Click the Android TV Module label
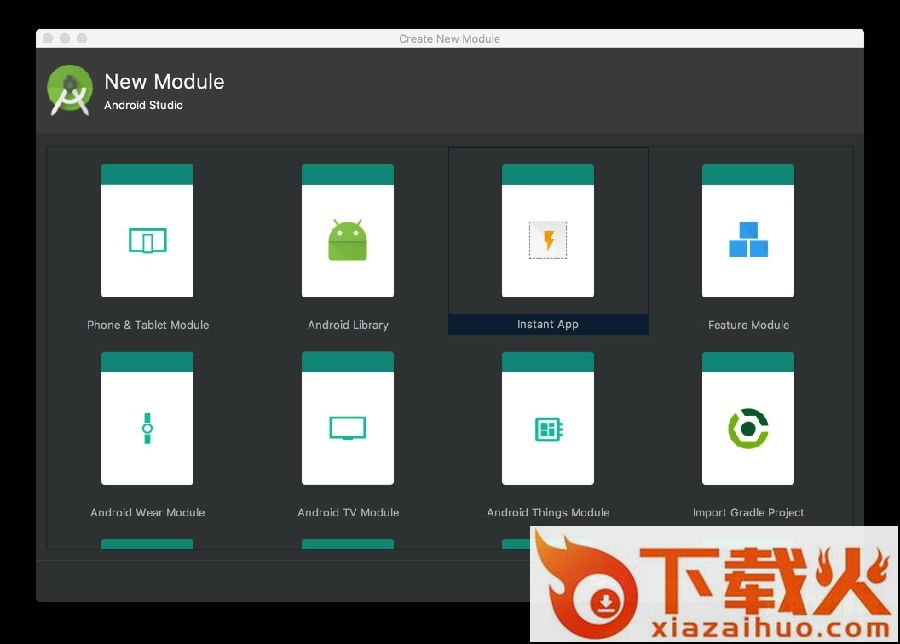Image resolution: width=900 pixels, height=644 pixels. click(348, 512)
